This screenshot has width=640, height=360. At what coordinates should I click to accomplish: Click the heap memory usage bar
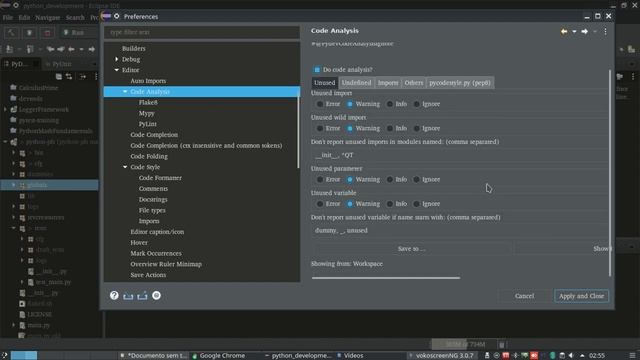coord(464,344)
